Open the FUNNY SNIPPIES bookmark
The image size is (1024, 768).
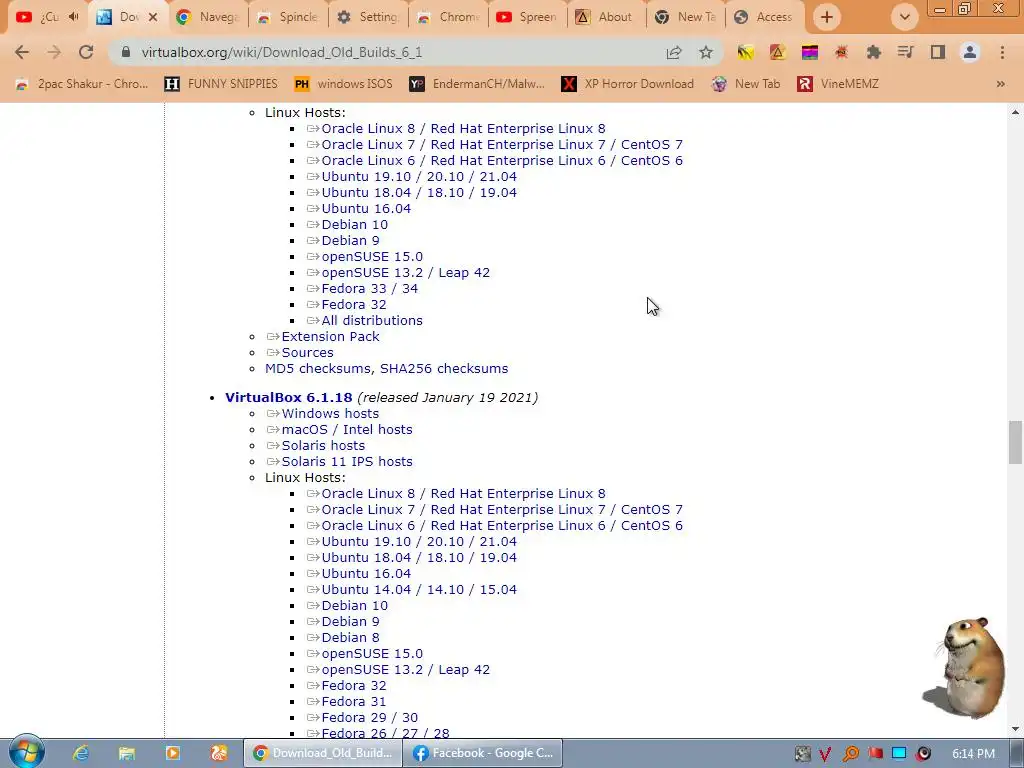pos(221,84)
